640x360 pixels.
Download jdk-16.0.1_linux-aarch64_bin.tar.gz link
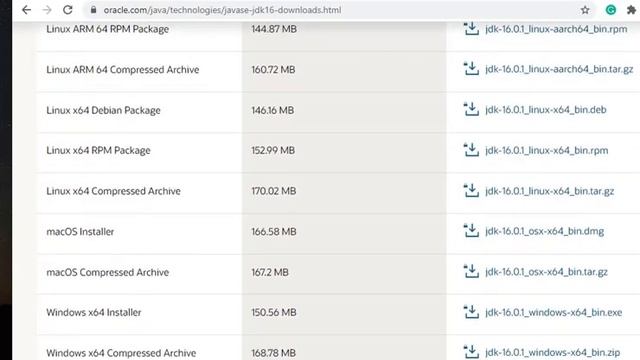pos(559,69)
